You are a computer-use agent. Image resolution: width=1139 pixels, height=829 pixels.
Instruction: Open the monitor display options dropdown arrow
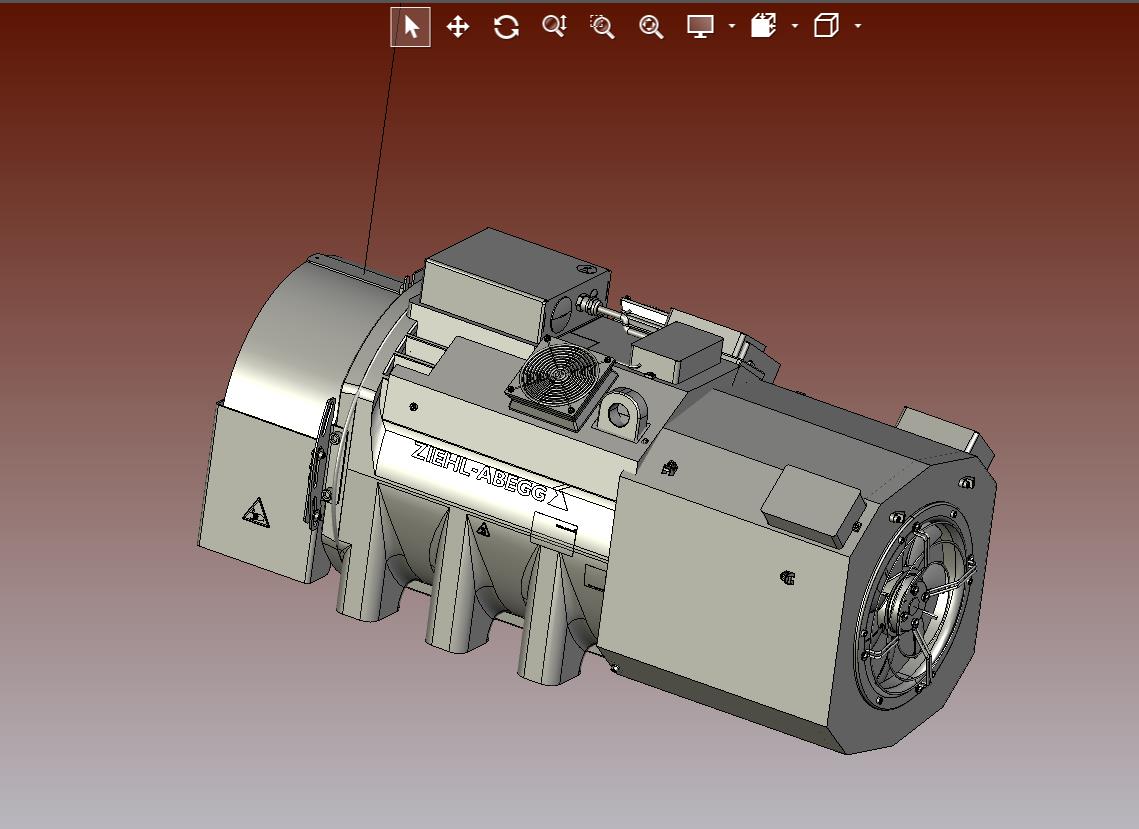tap(731, 26)
